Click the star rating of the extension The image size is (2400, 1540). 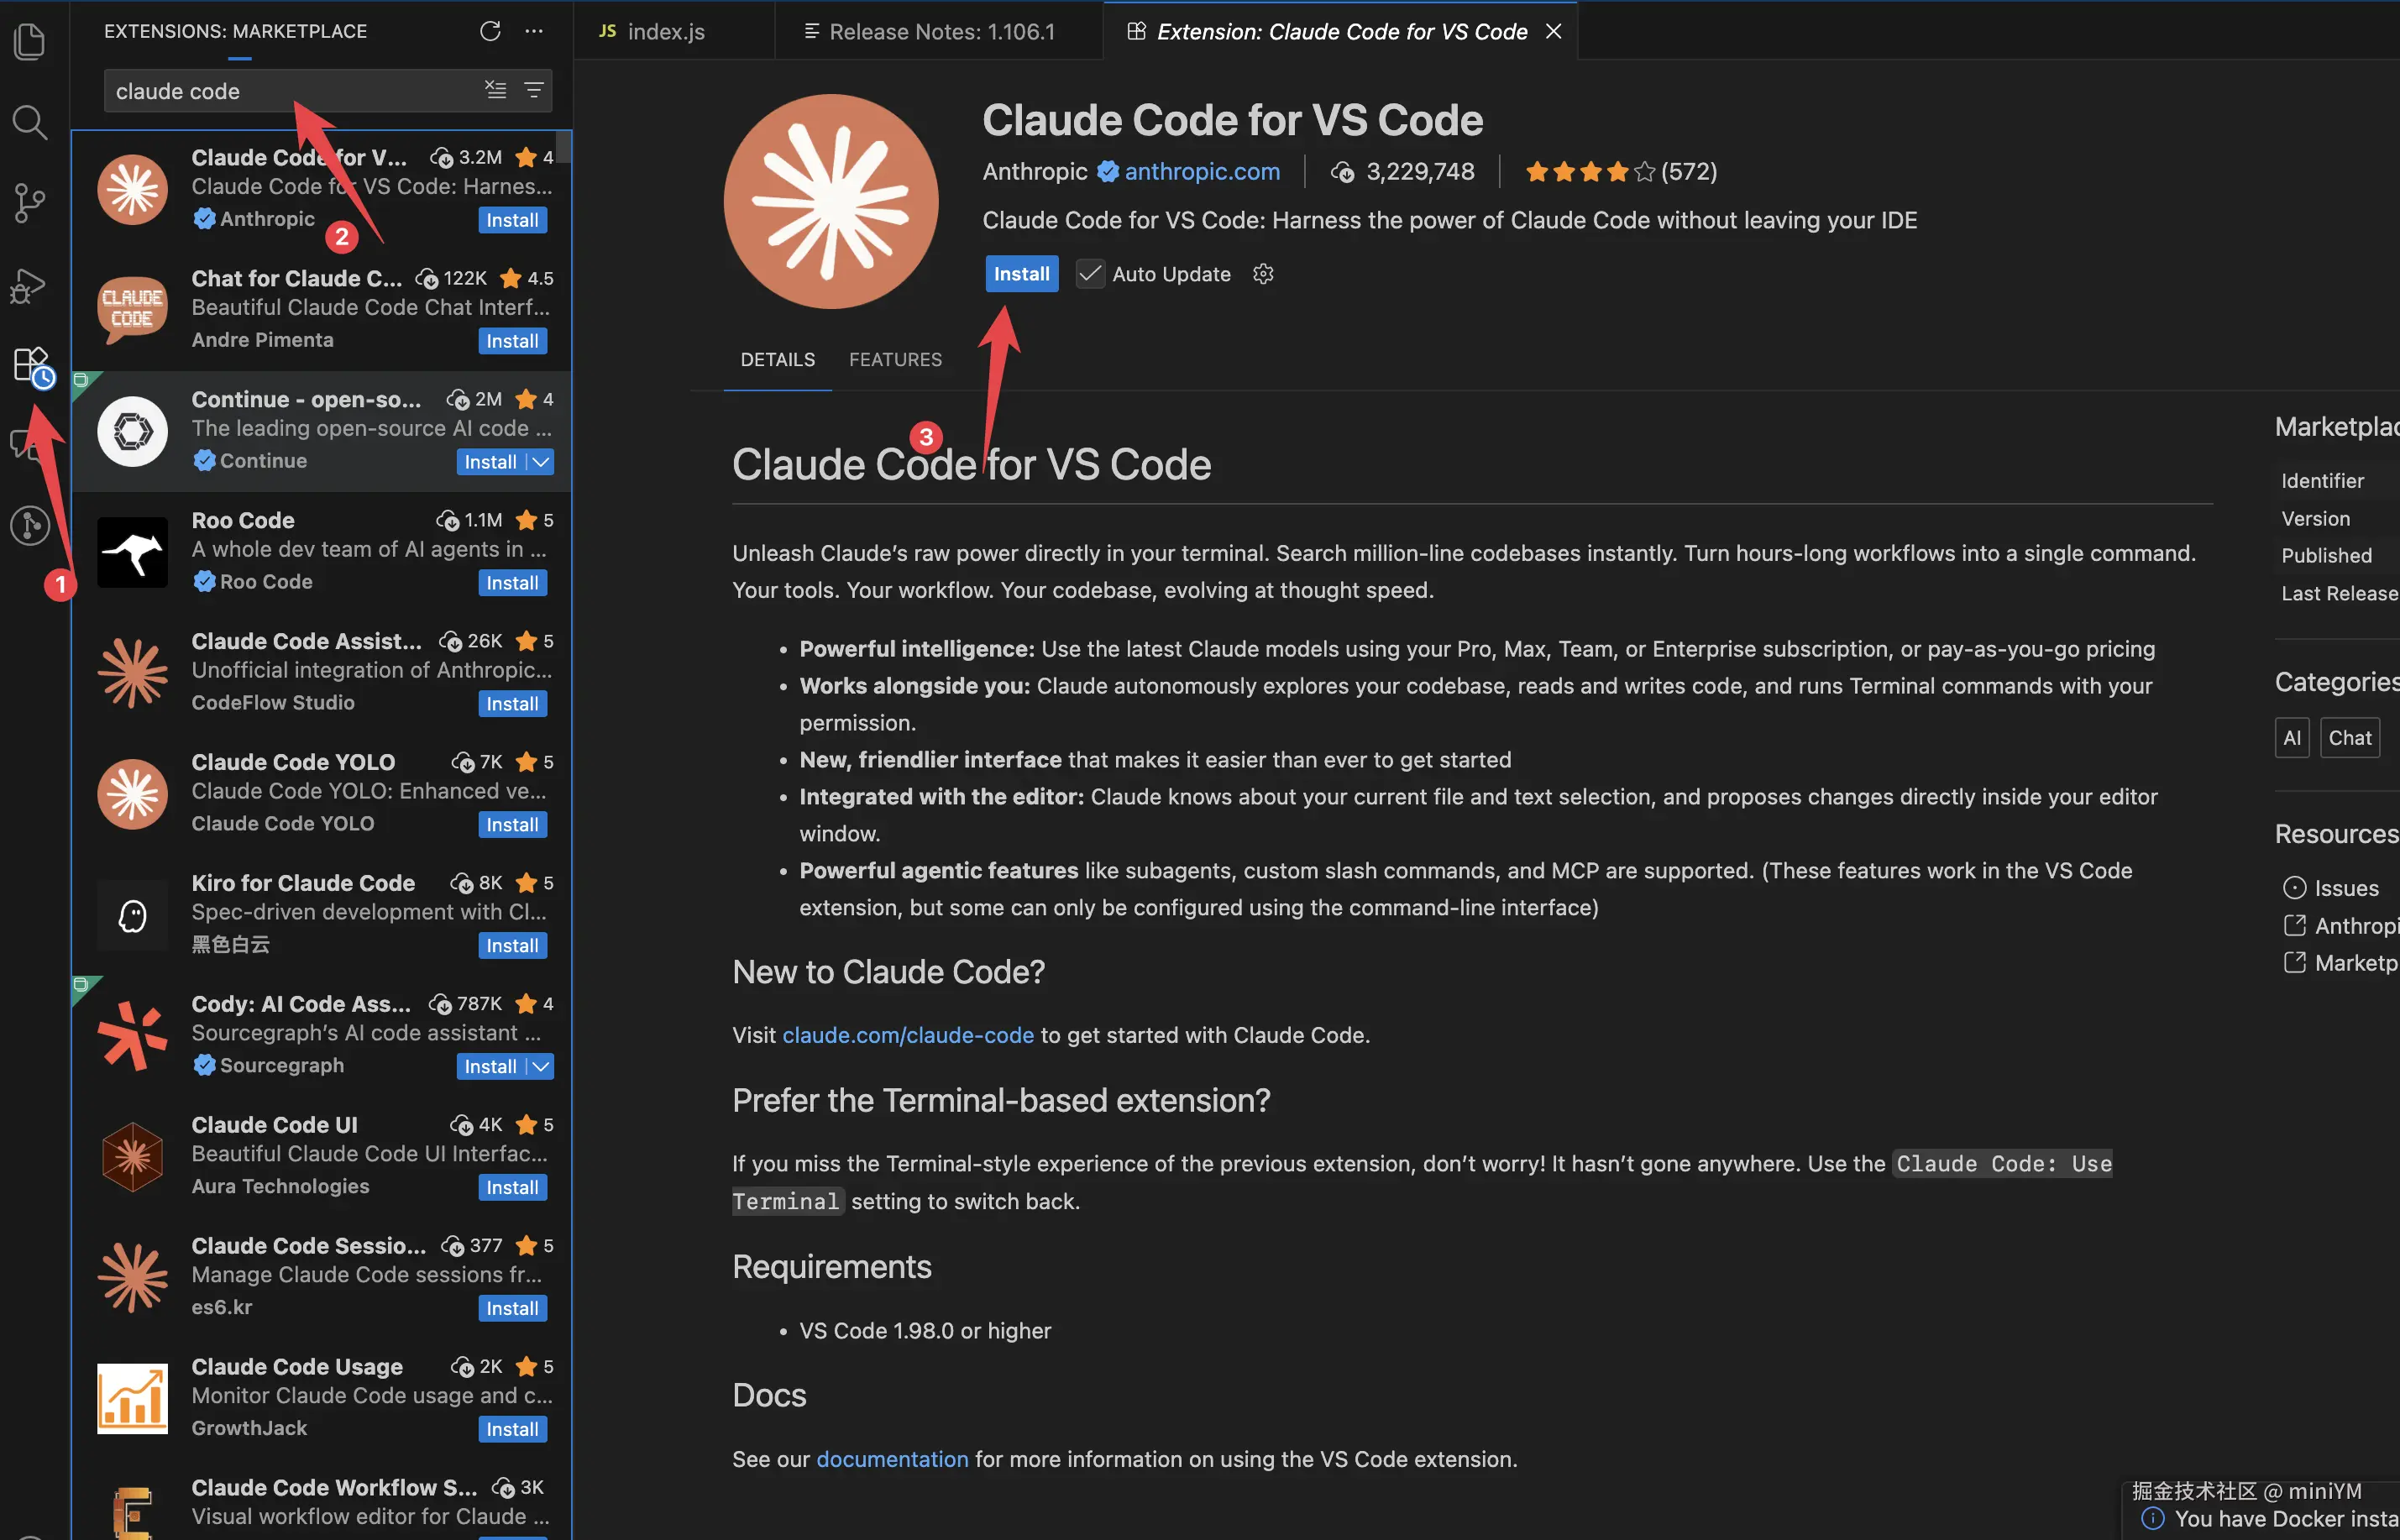(1590, 172)
